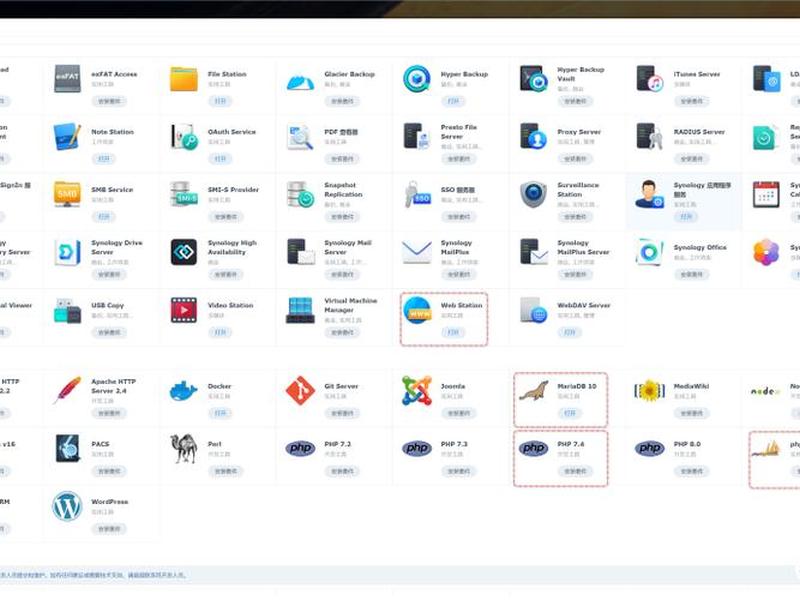Select the WordPress logo icon
The width and height of the screenshot is (800, 600).
[x=67, y=506]
